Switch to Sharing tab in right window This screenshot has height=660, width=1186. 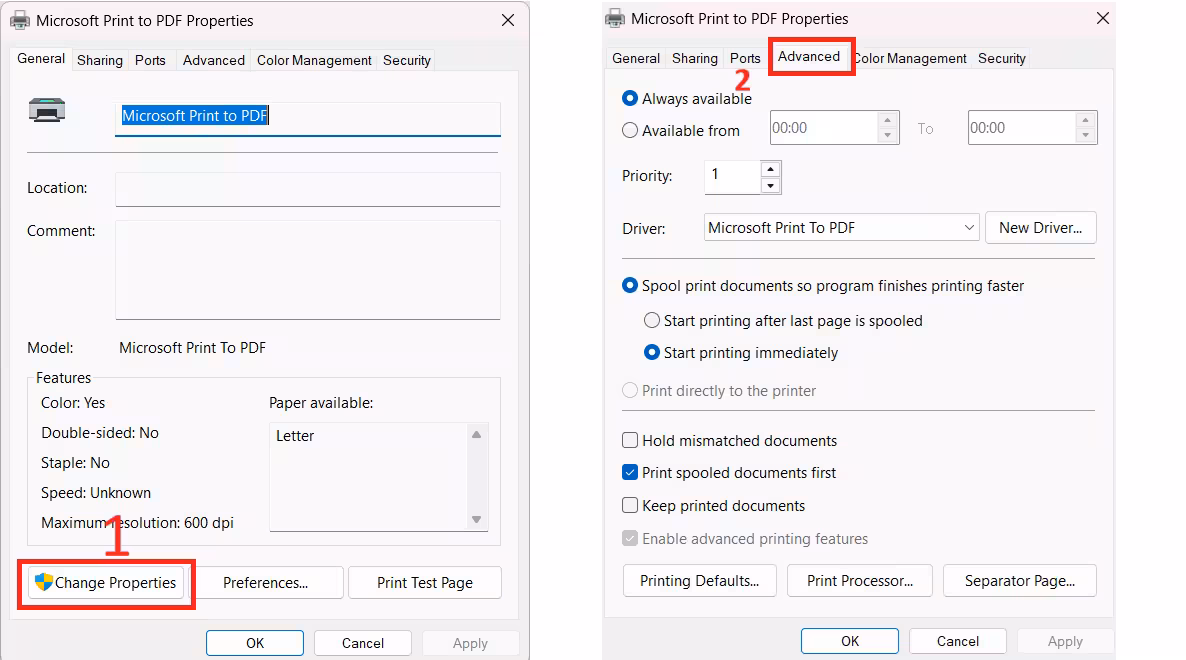click(695, 58)
